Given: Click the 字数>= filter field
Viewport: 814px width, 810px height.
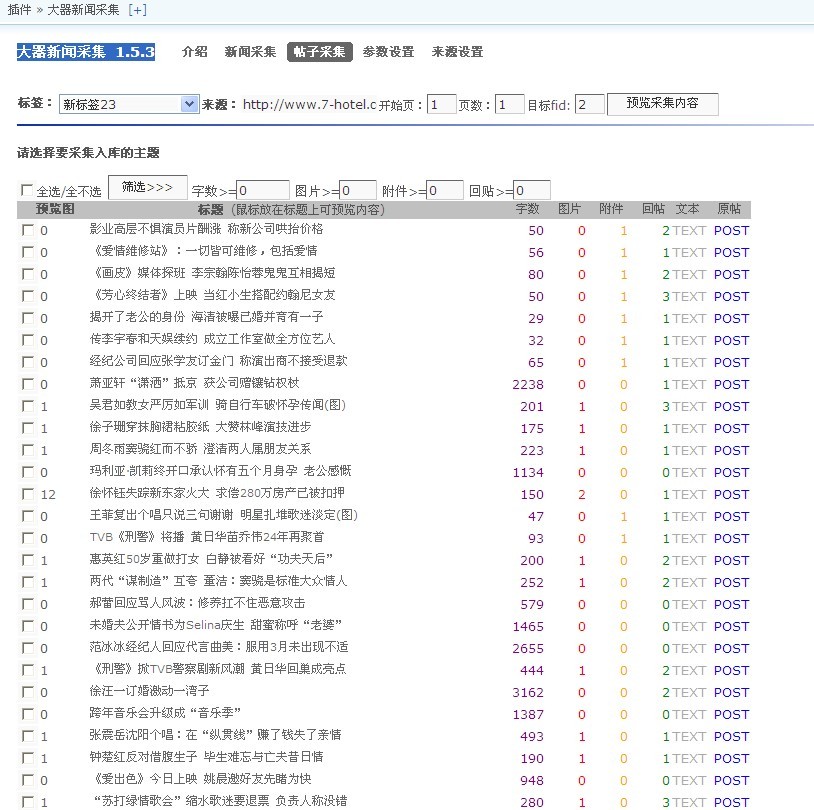Looking at the screenshot, I should [x=263, y=191].
